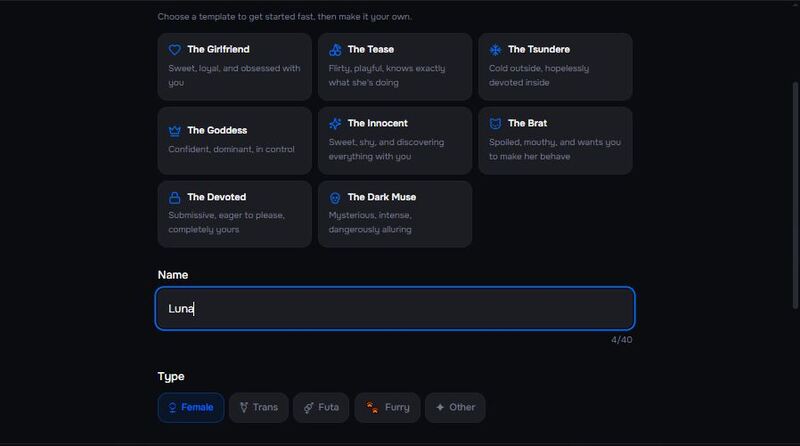Click the 'Confident, dominant, in control' description
Viewport: 800px width, 446px height.
tap(231, 150)
